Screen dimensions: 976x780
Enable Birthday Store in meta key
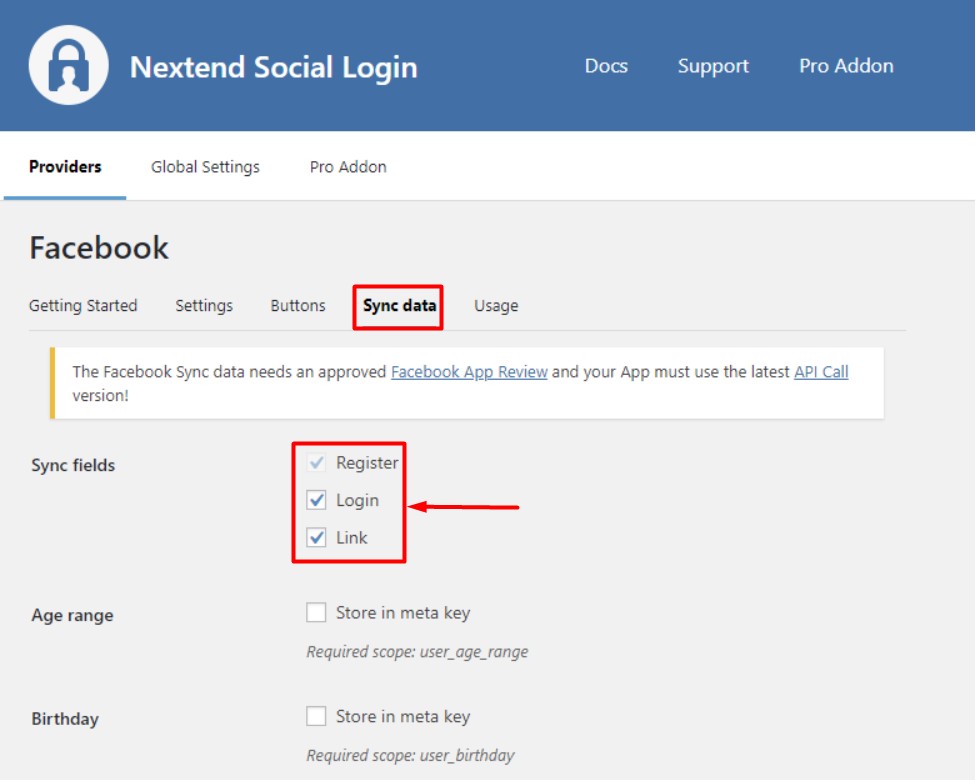click(x=316, y=717)
